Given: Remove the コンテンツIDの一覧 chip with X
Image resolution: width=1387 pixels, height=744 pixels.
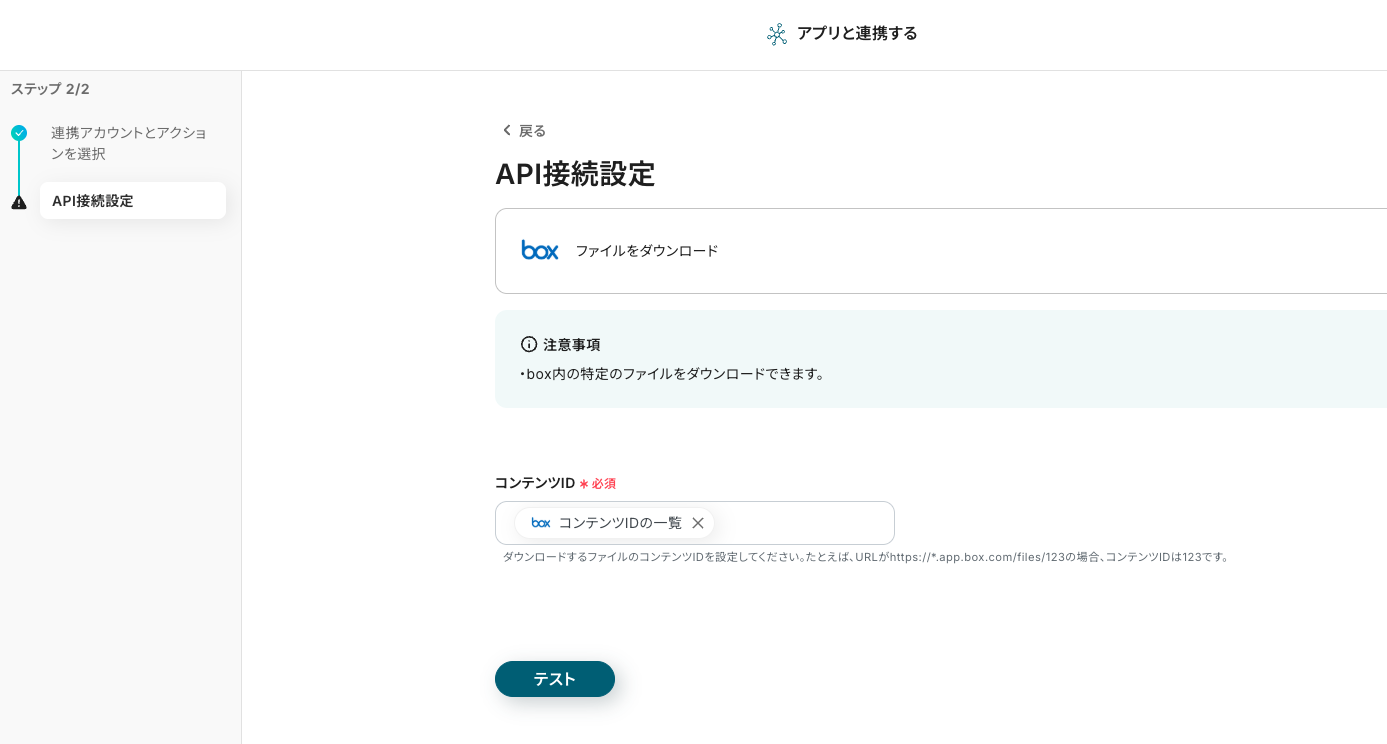Looking at the screenshot, I should click(698, 523).
